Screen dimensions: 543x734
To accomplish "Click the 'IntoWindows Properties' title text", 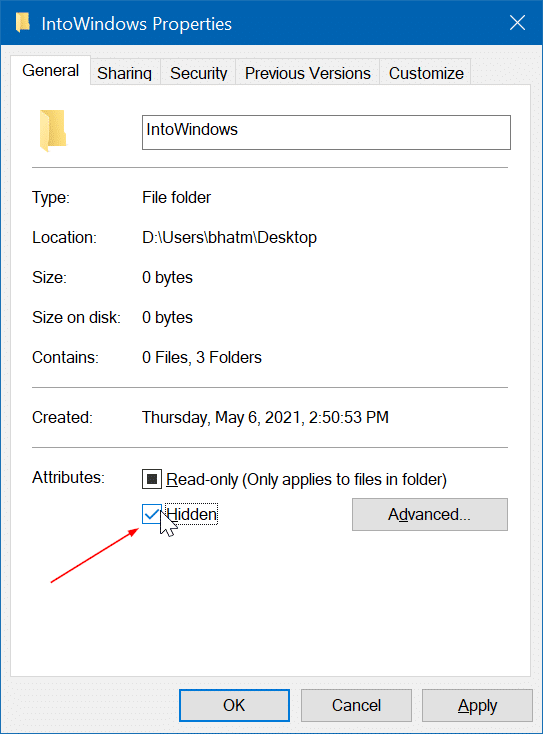I will [x=137, y=24].
